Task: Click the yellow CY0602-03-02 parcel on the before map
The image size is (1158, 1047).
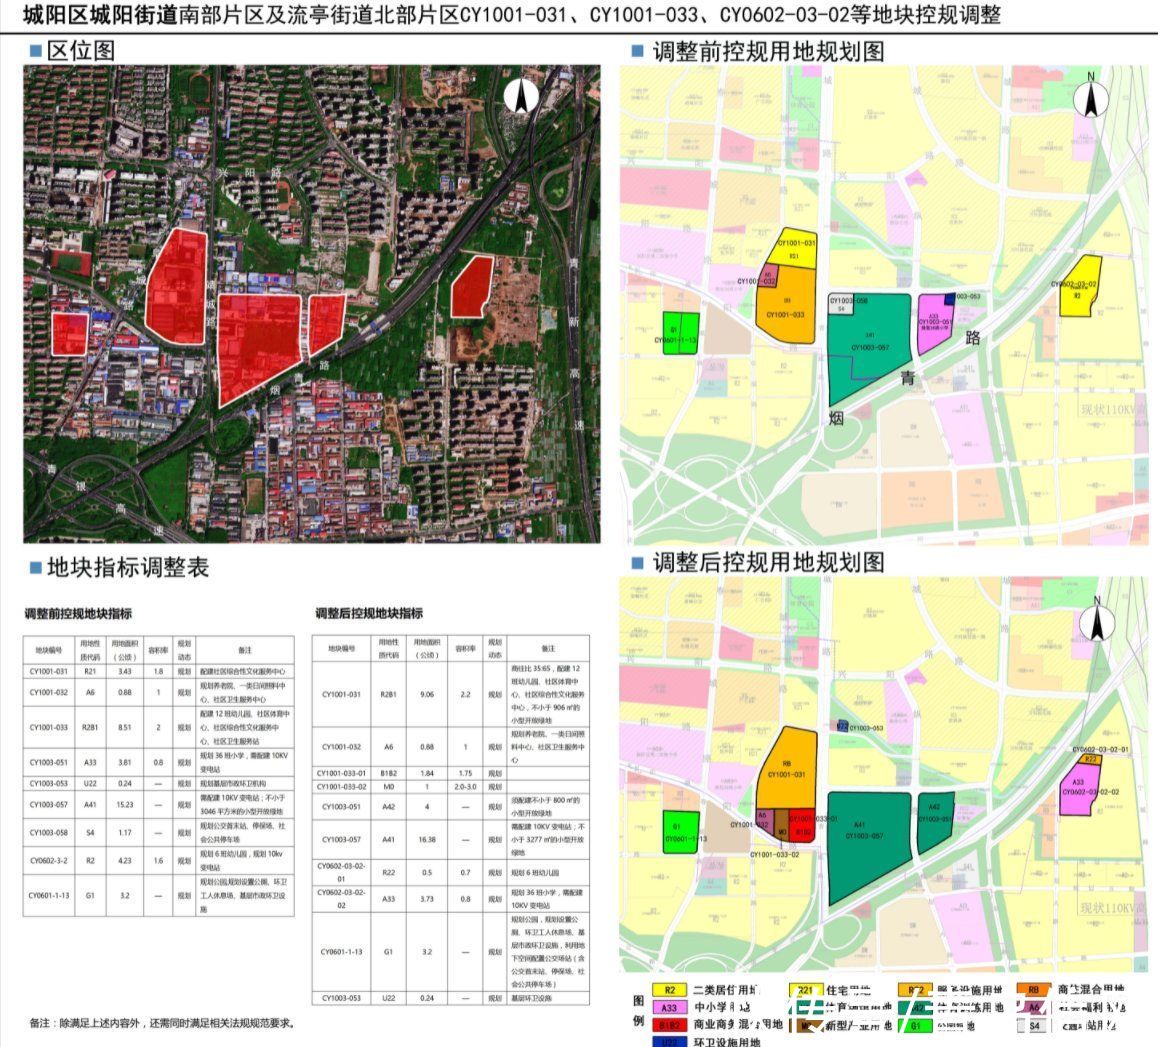Action: tap(1079, 287)
